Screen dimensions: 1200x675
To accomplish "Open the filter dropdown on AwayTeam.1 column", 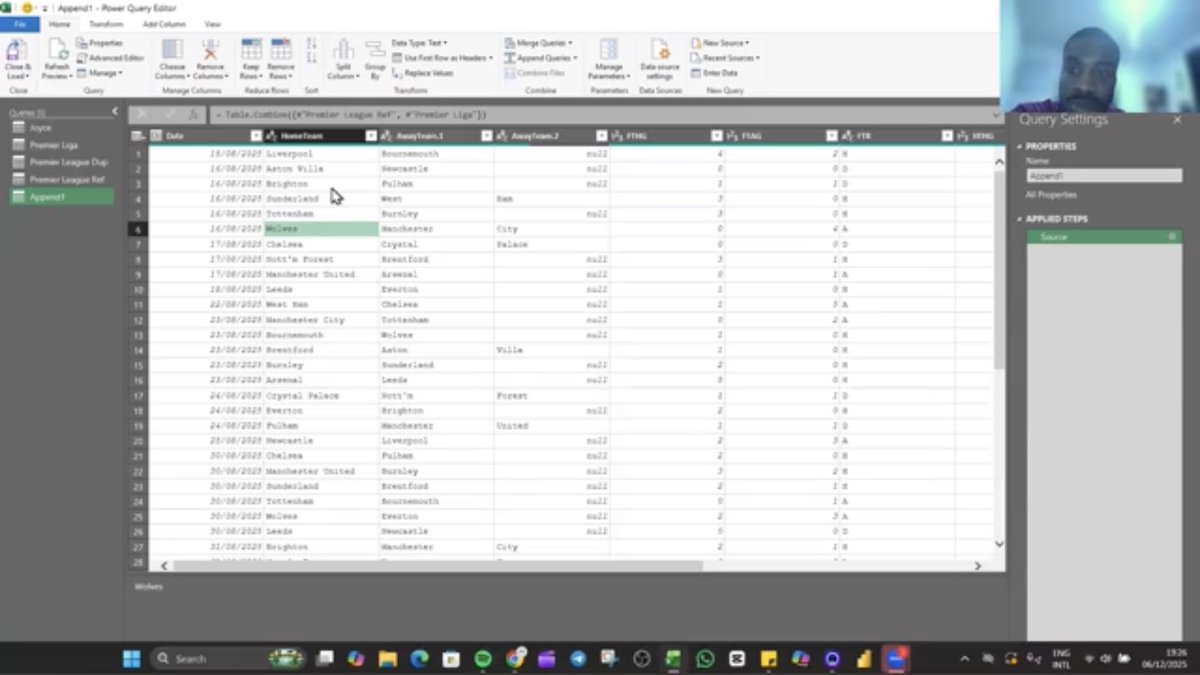I will [486, 135].
